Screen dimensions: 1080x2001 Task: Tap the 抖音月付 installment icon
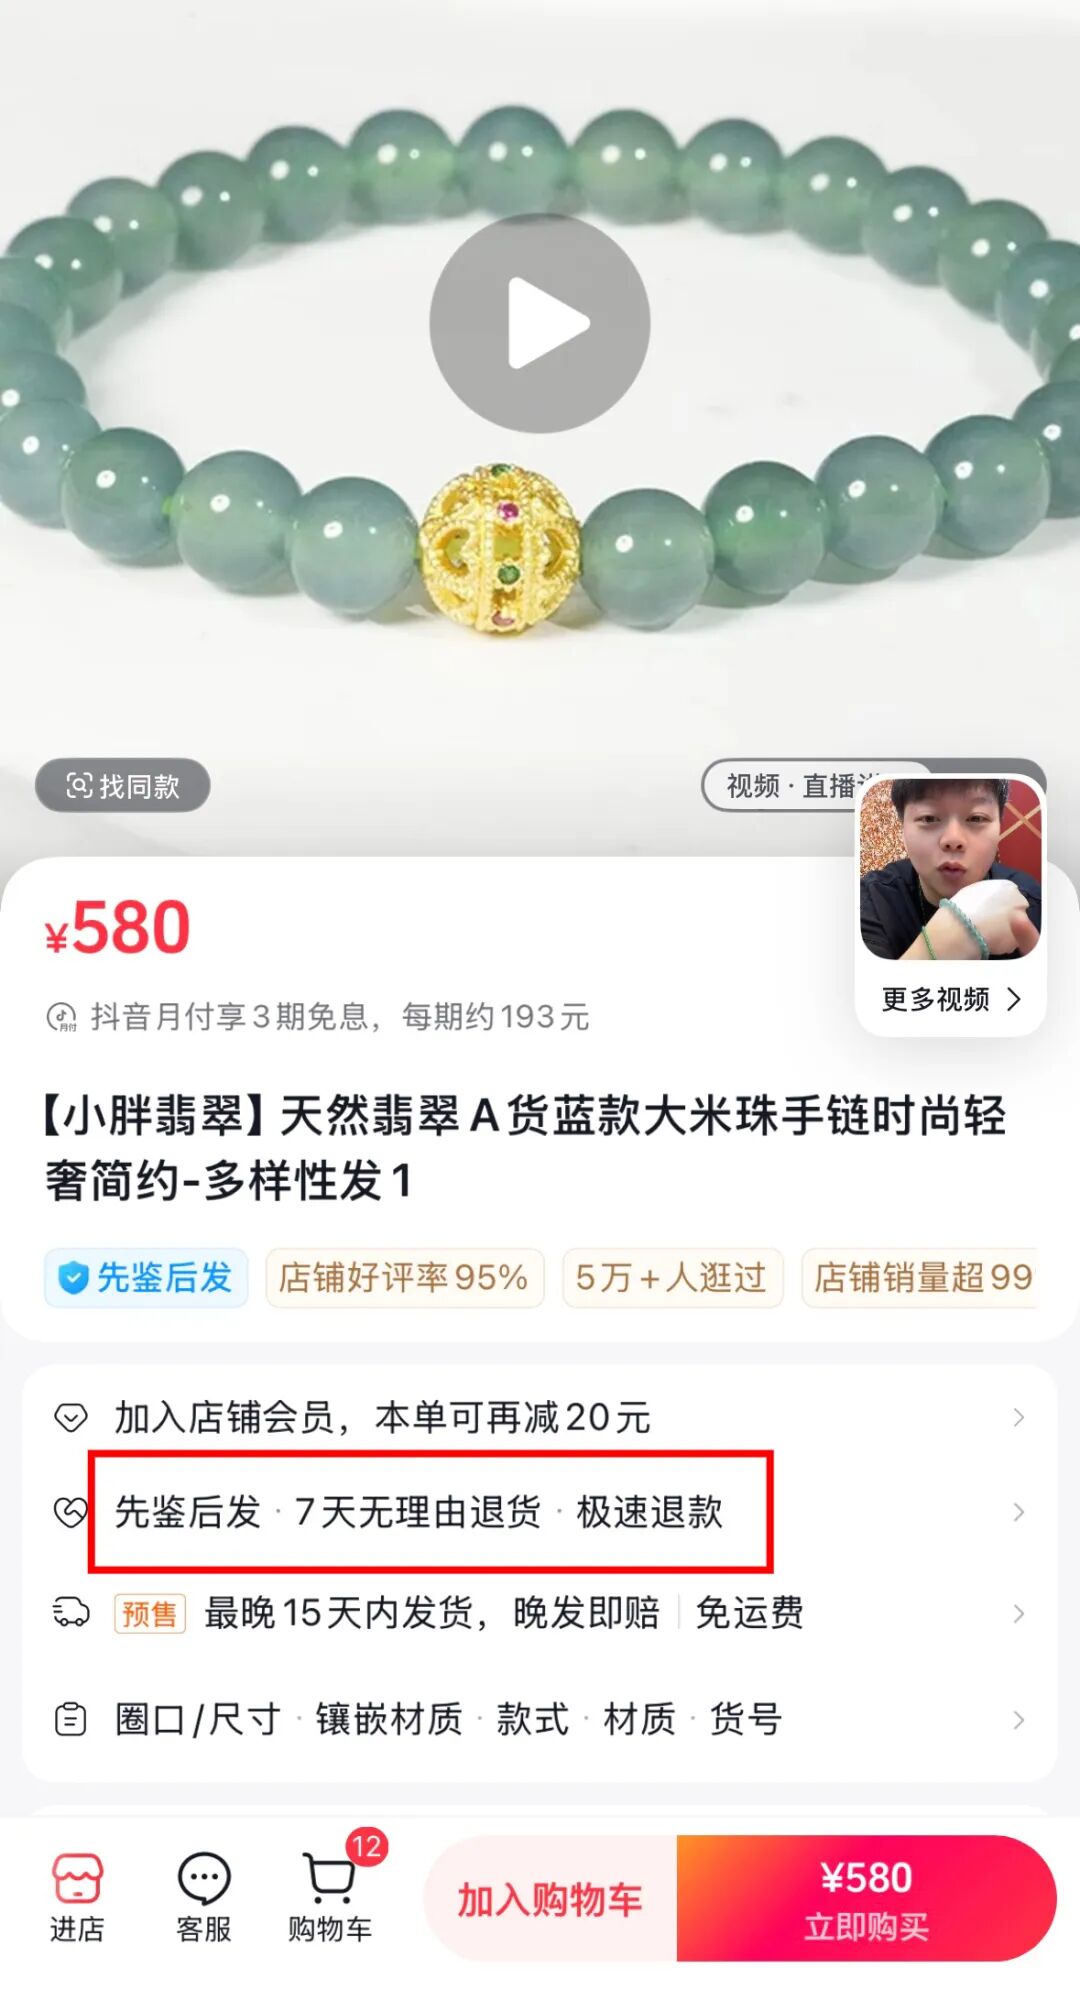click(62, 1017)
